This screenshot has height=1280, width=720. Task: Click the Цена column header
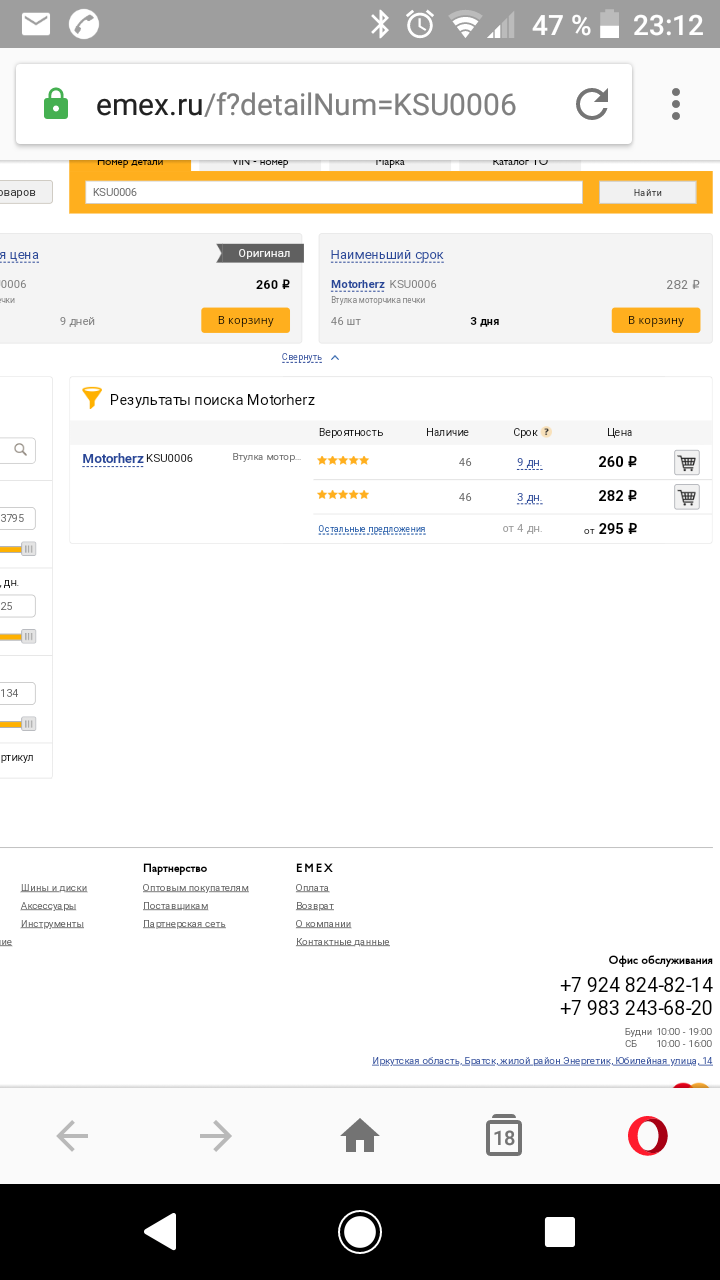click(x=620, y=433)
